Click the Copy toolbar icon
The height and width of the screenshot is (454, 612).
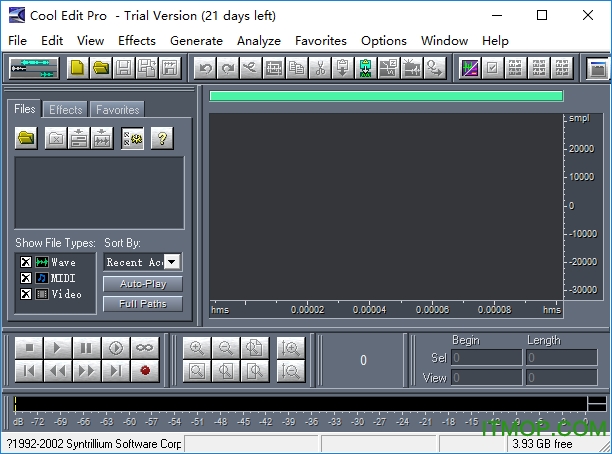pos(297,68)
